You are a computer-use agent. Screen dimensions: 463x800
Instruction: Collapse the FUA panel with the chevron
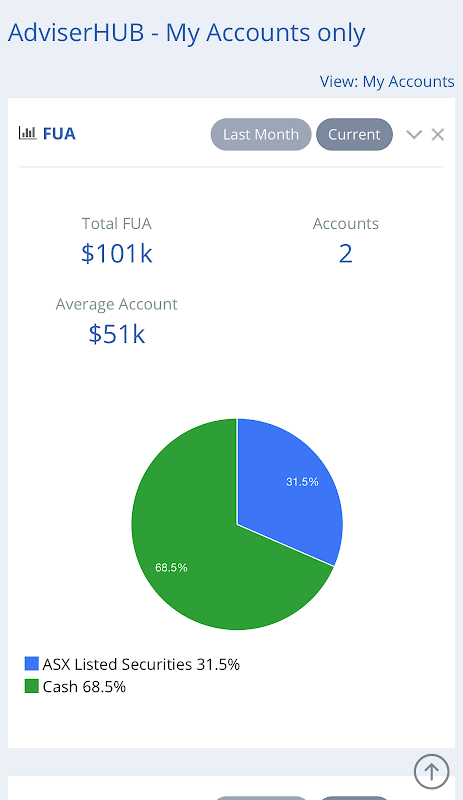pyautogui.click(x=414, y=135)
